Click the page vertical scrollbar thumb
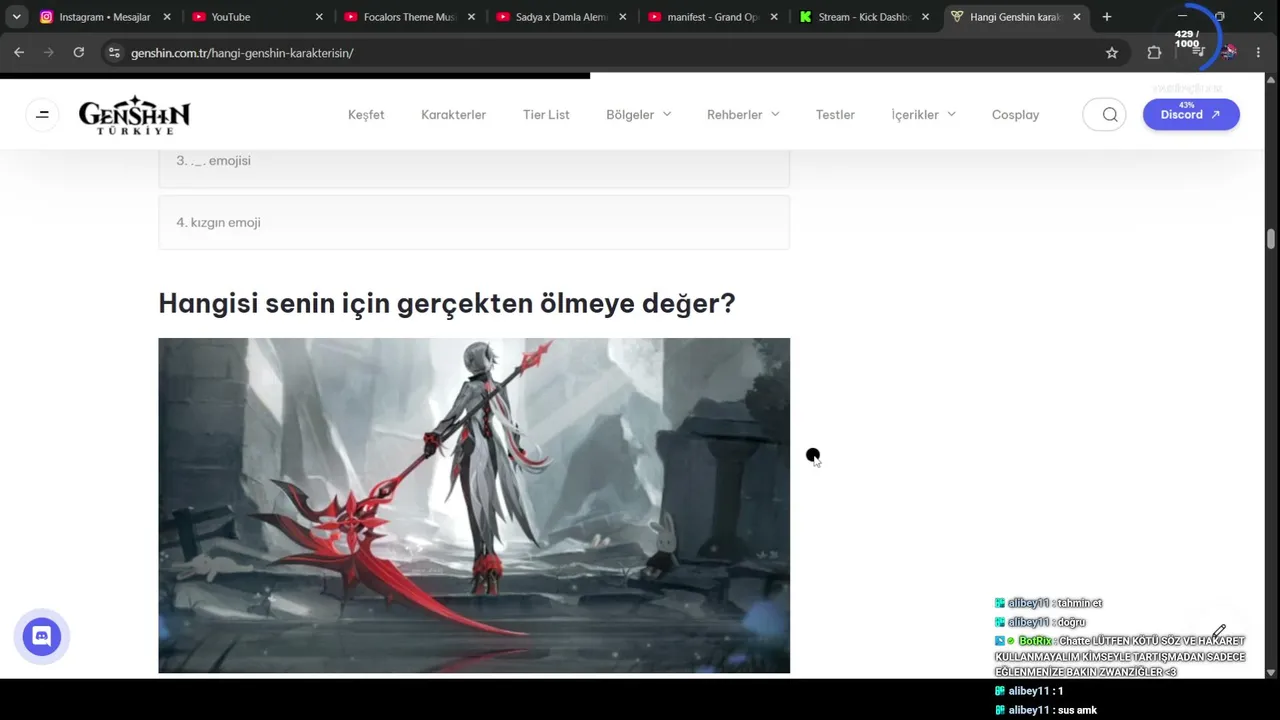This screenshot has height=720, width=1280. coord(1271,239)
